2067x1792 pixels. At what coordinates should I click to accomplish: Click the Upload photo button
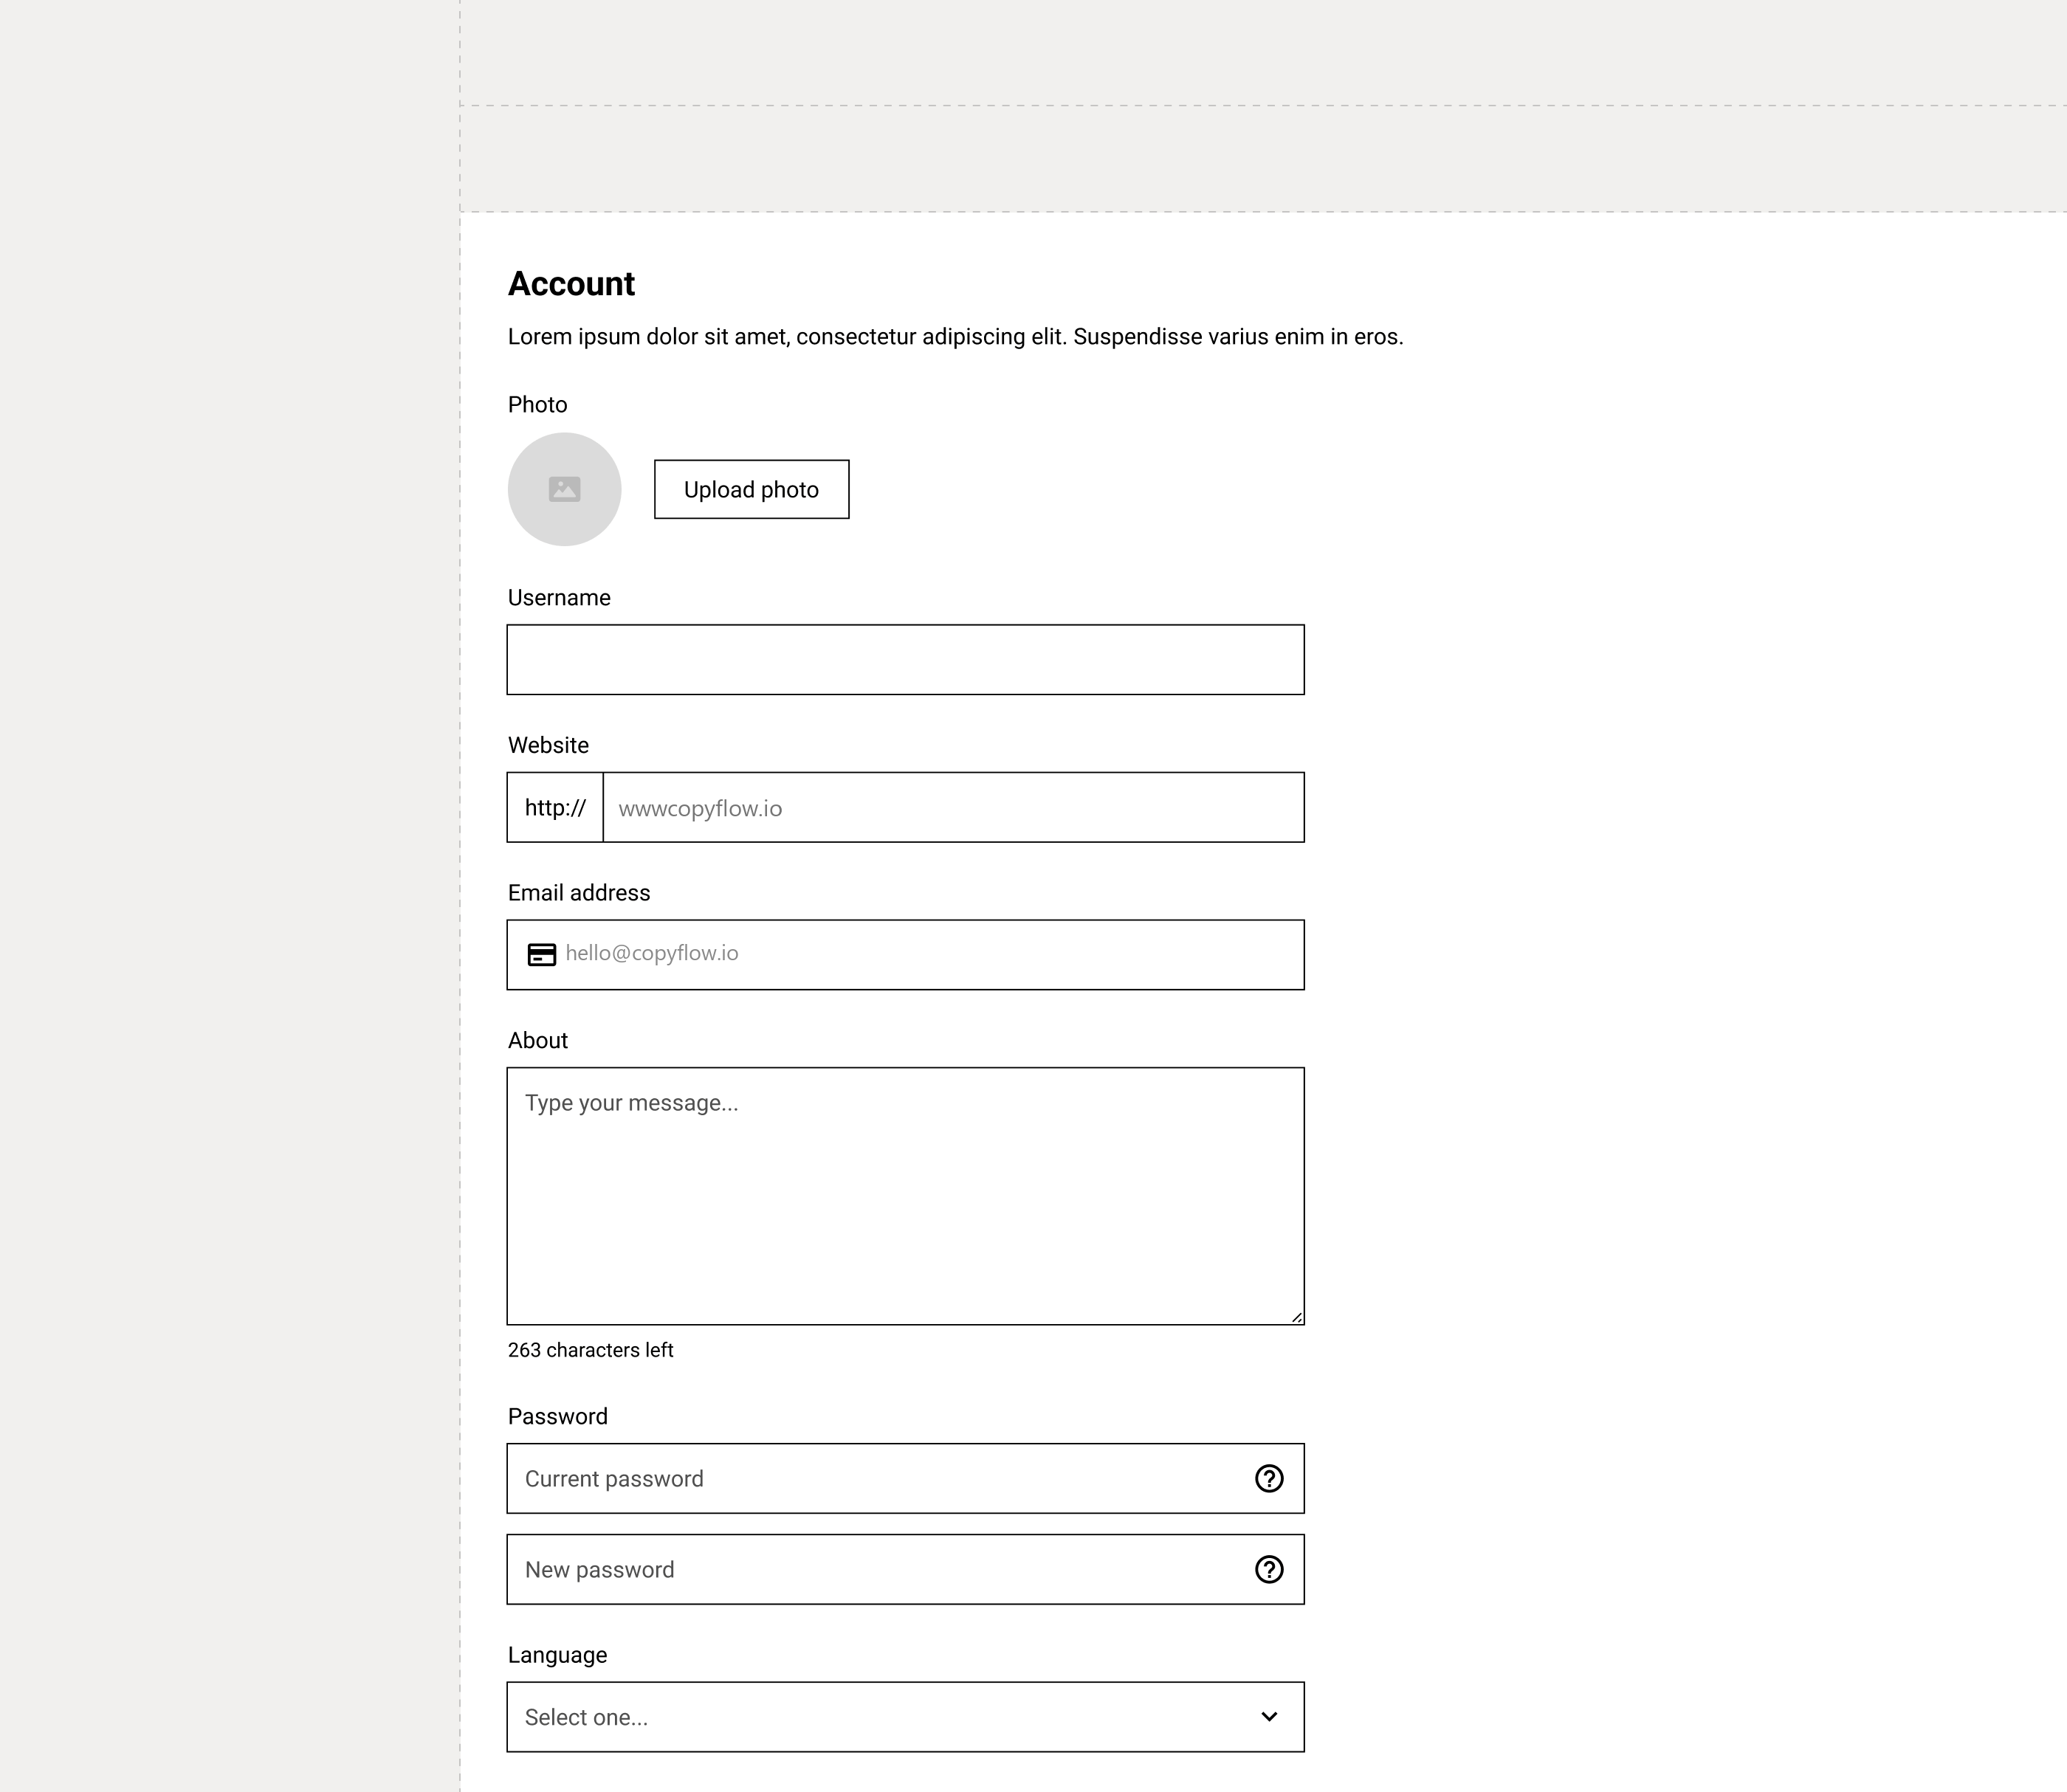coord(751,489)
